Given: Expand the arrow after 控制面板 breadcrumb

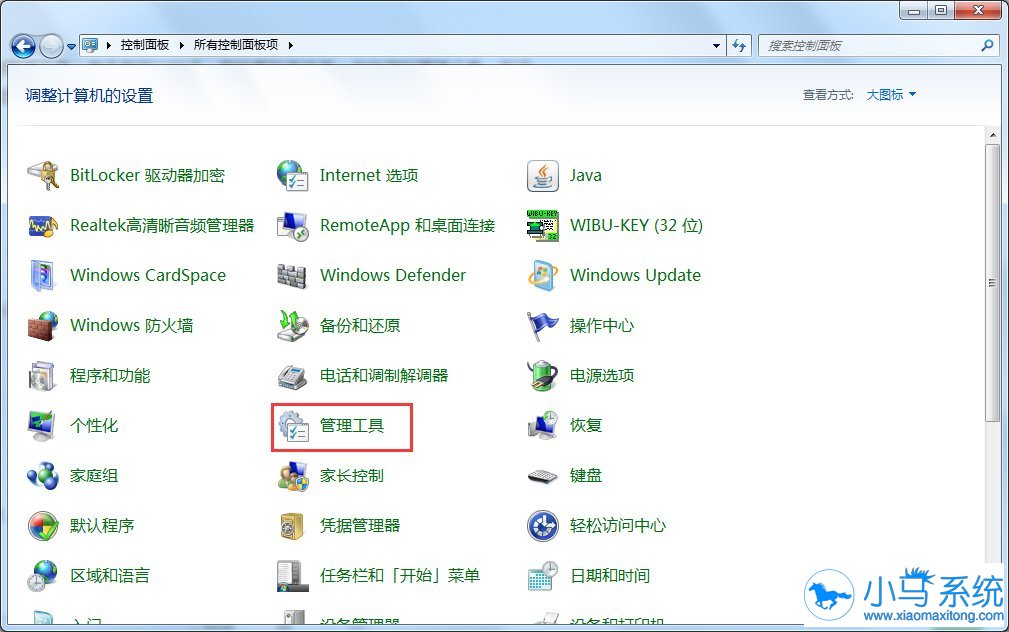Looking at the screenshot, I should (181, 45).
